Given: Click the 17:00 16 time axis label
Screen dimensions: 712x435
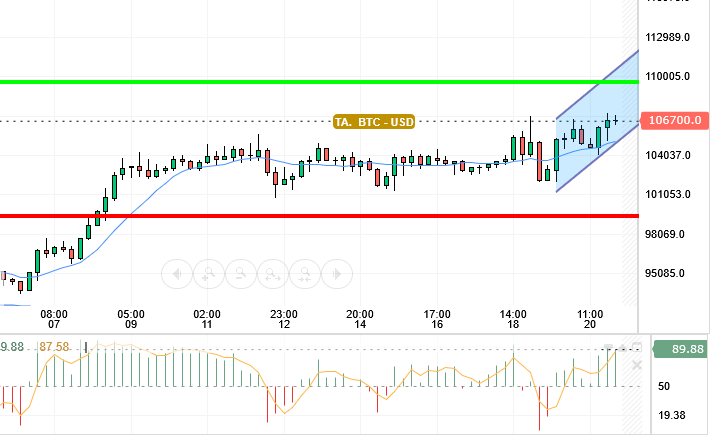Looking at the screenshot, I should (437, 319).
